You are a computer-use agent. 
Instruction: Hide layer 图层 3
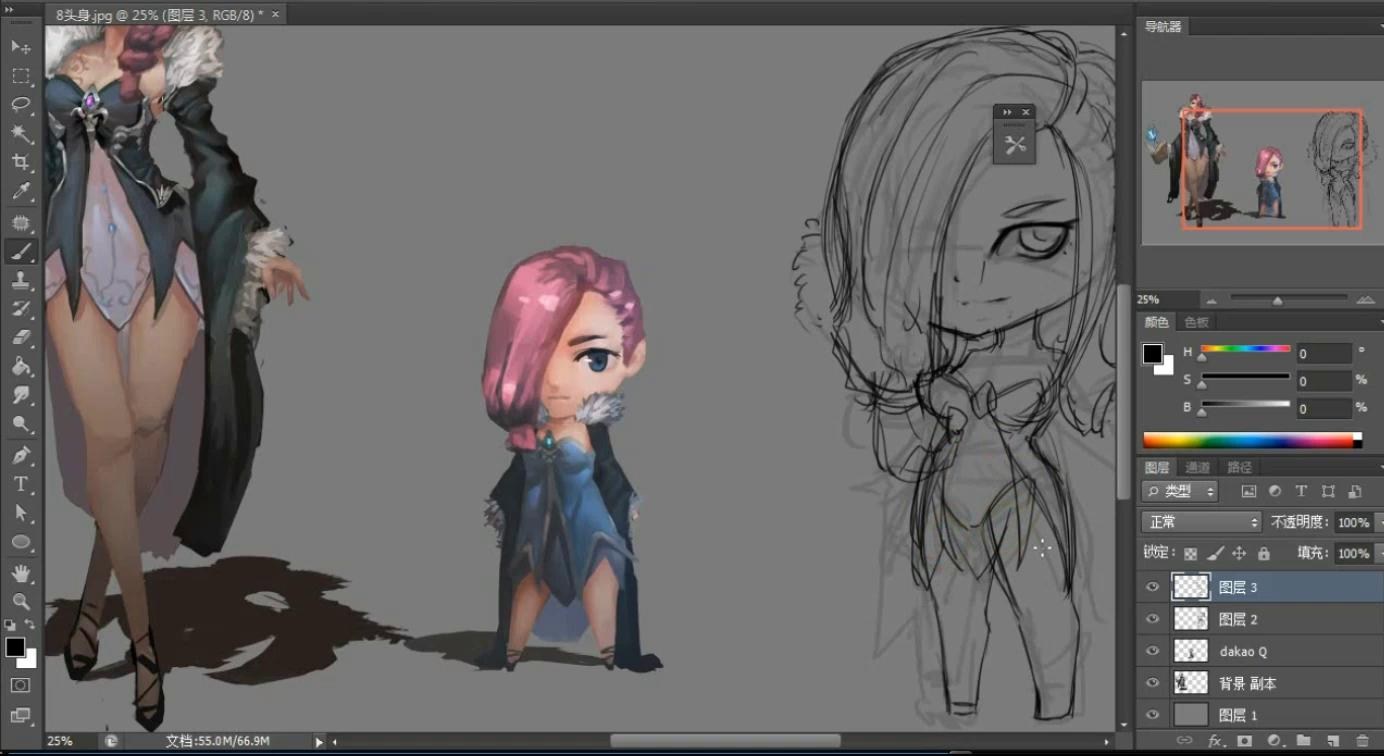pos(1153,587)
